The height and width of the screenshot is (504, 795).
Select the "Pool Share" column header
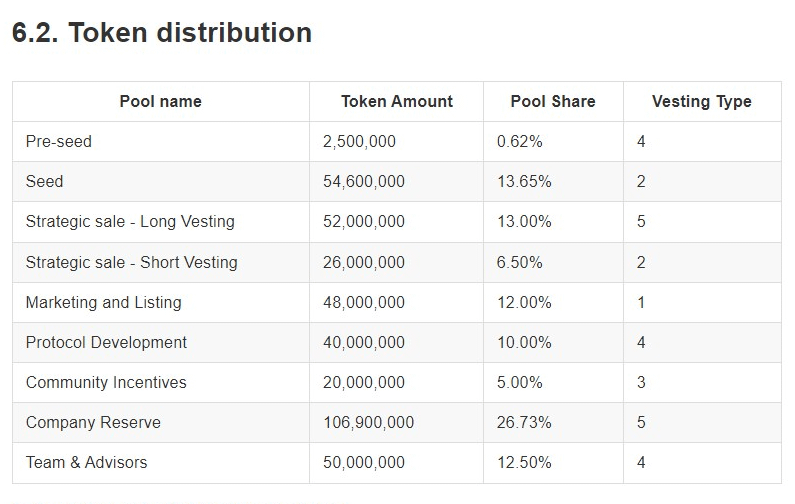click(x=553, y=101)
